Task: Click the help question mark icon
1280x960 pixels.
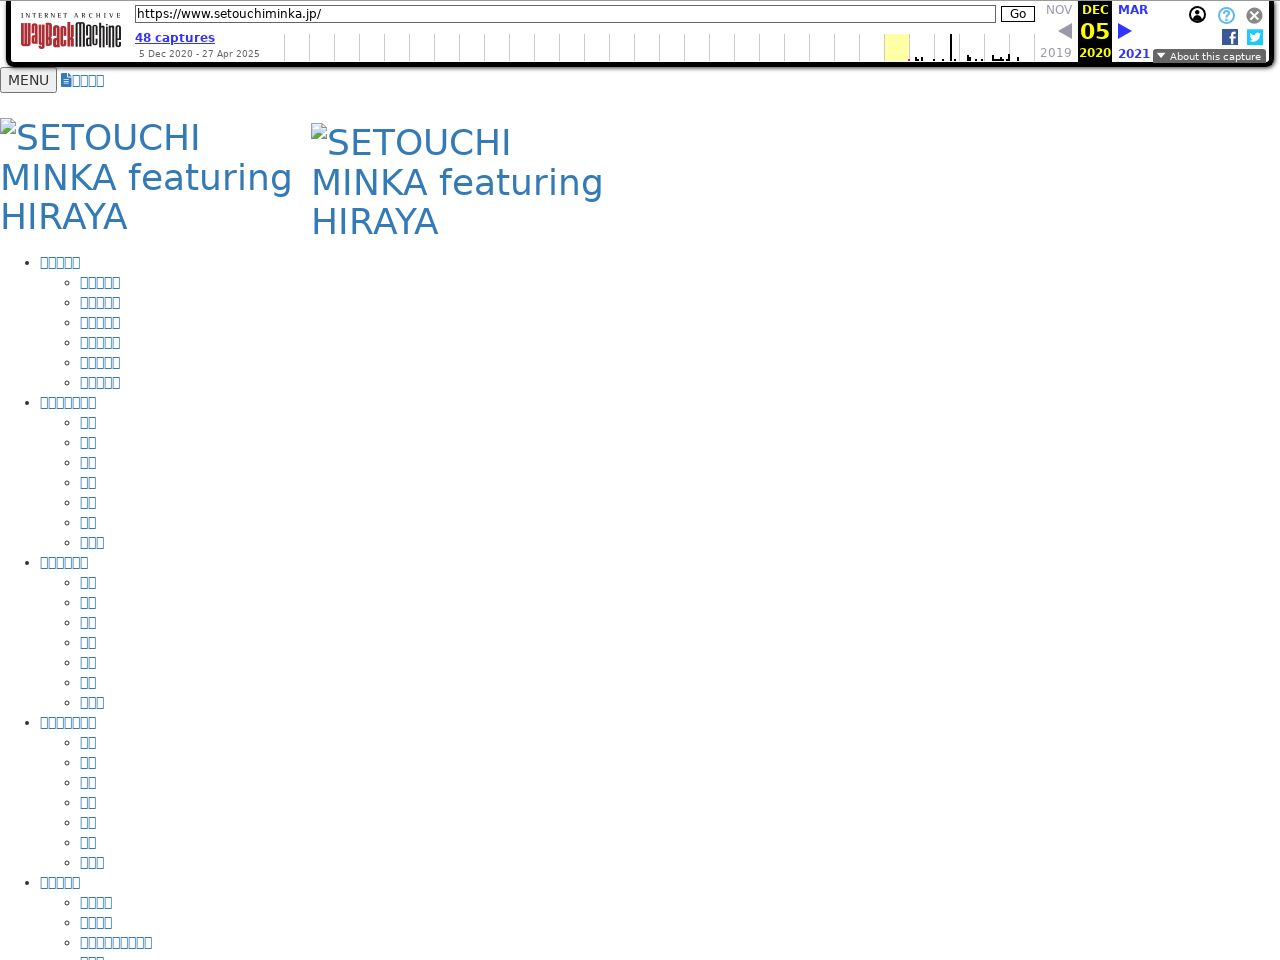Action: tap(1226, 15)
